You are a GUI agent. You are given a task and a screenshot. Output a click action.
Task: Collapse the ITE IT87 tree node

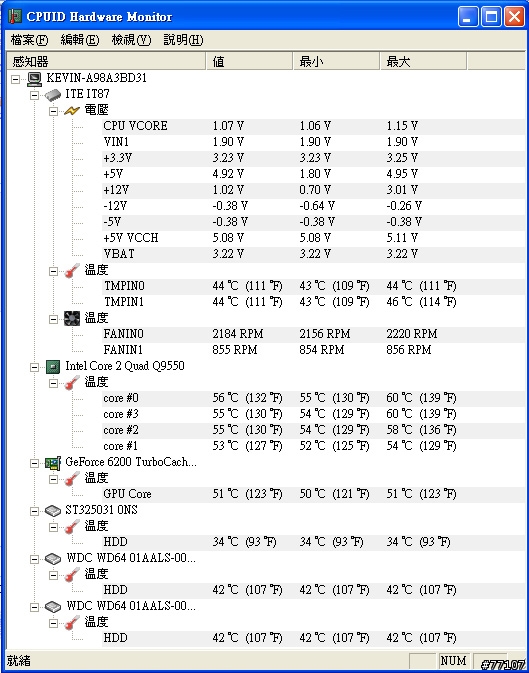pyautogui.click(x=34, y=95)
